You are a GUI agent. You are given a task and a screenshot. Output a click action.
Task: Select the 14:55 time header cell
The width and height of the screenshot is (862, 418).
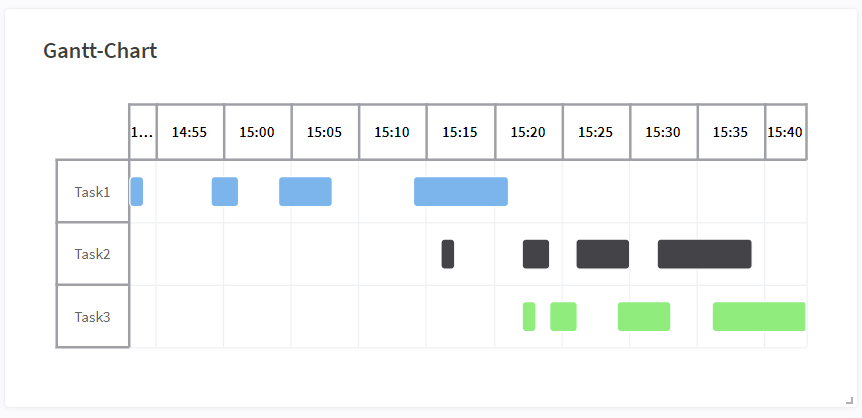click(x=190, y=132)
